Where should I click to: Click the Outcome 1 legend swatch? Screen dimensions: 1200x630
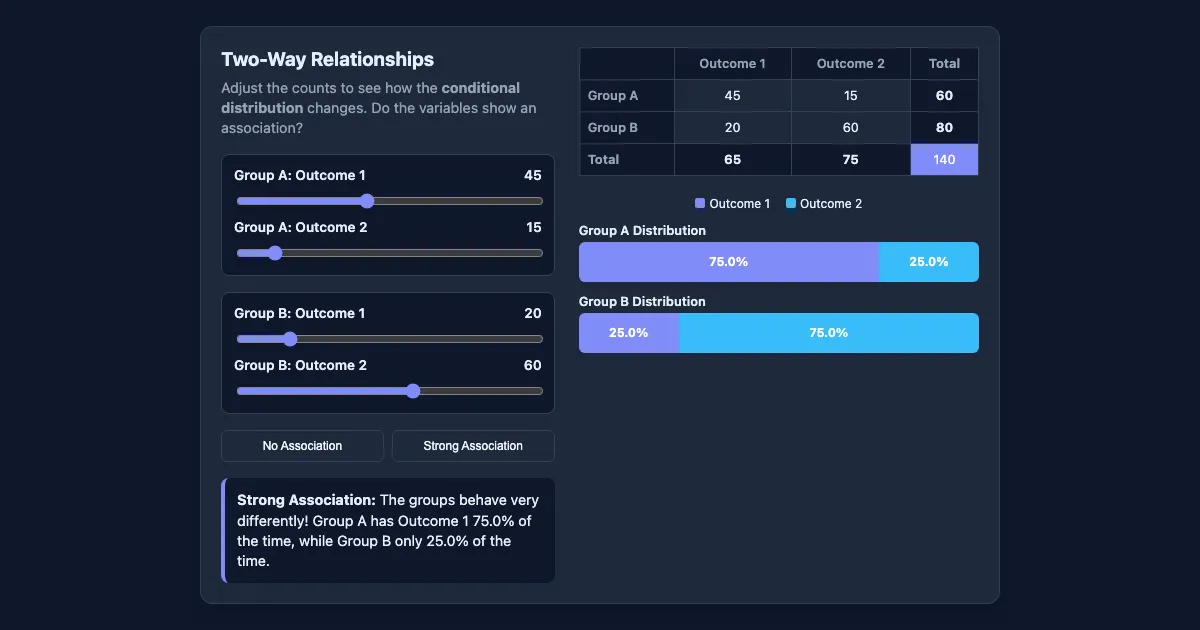coord(700,204)
